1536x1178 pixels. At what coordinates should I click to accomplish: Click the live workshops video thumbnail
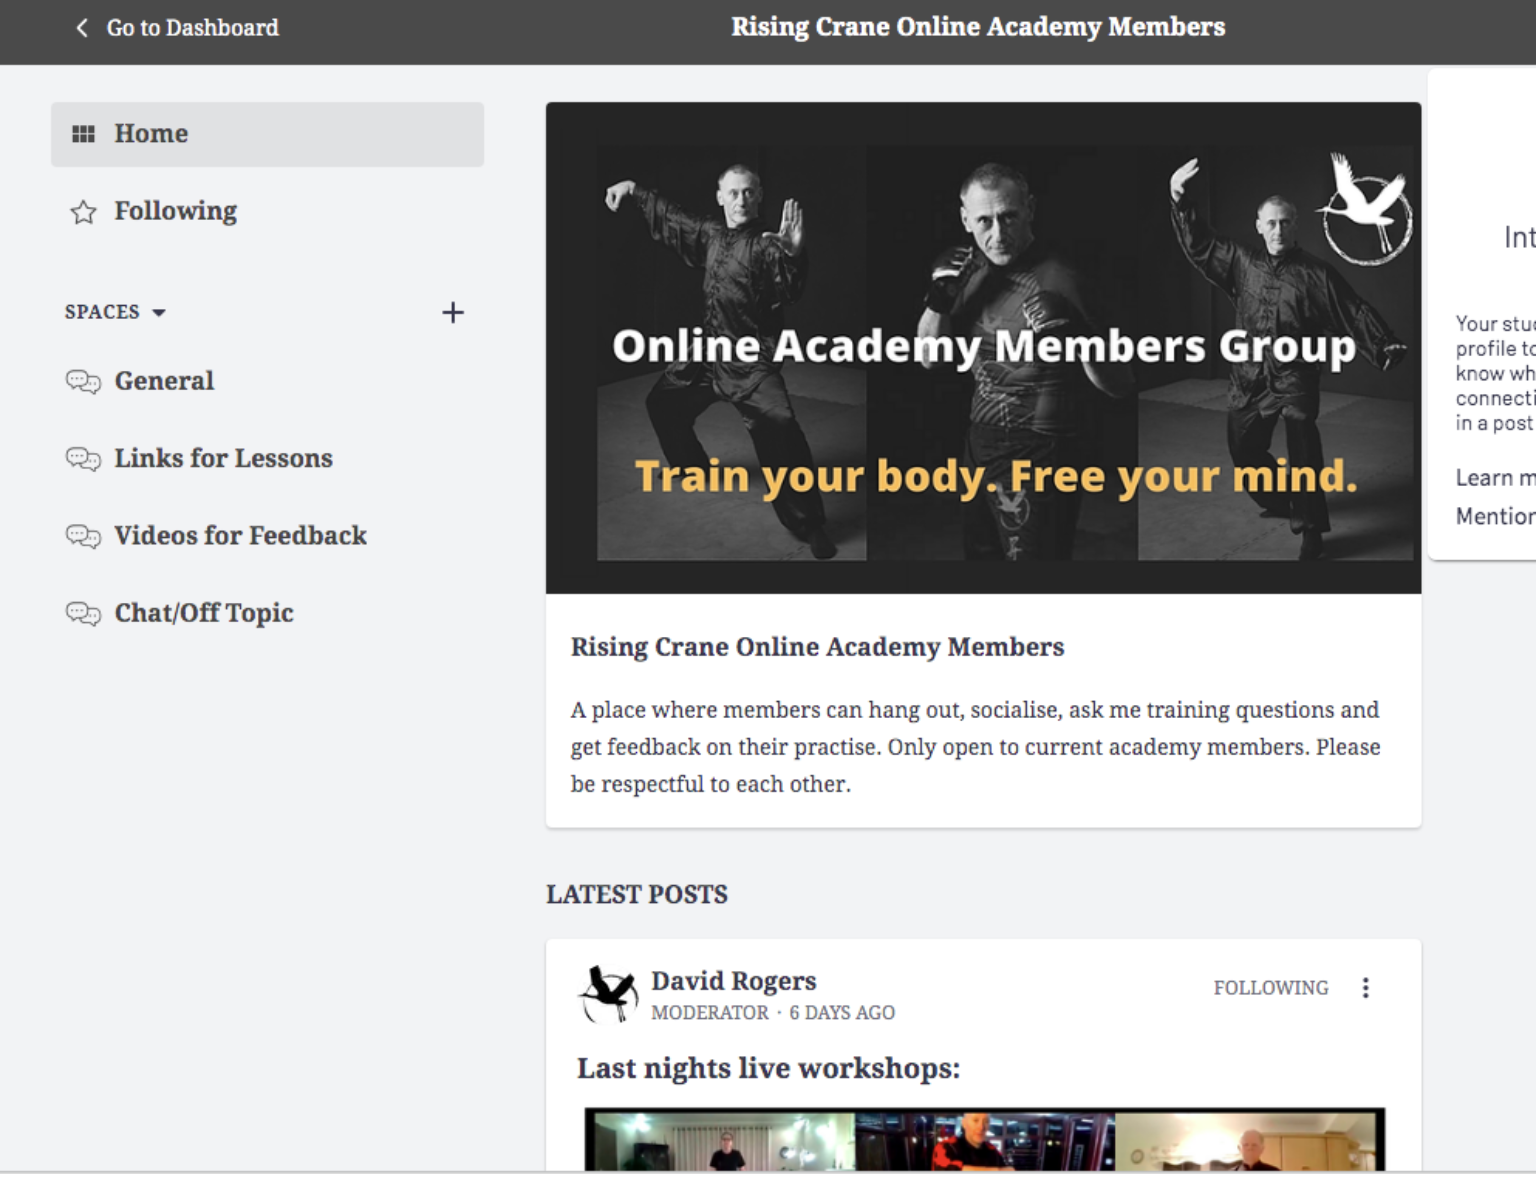click(x=985, y=1139)
